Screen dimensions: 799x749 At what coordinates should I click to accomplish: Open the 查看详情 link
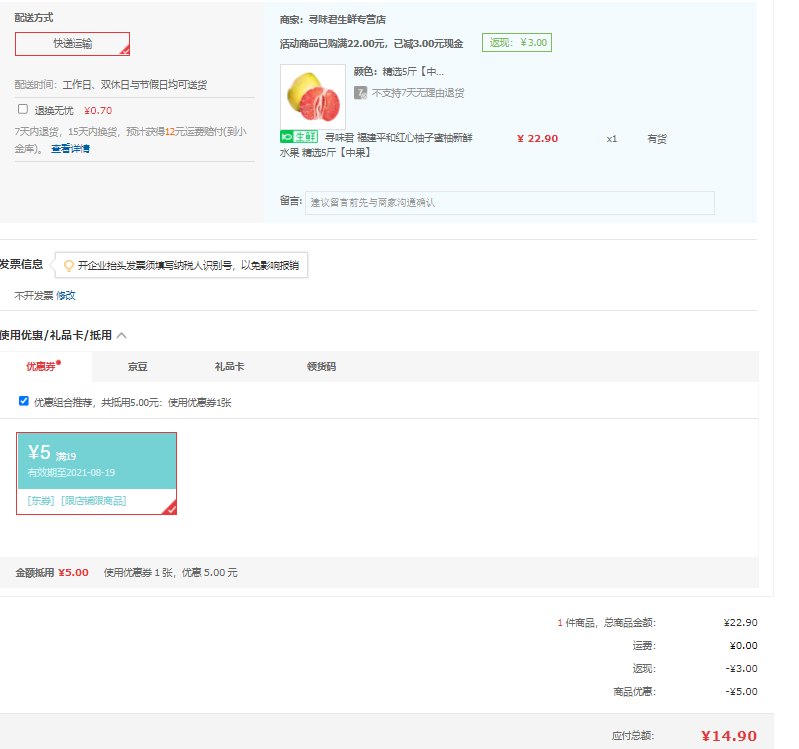coord(70,149)
